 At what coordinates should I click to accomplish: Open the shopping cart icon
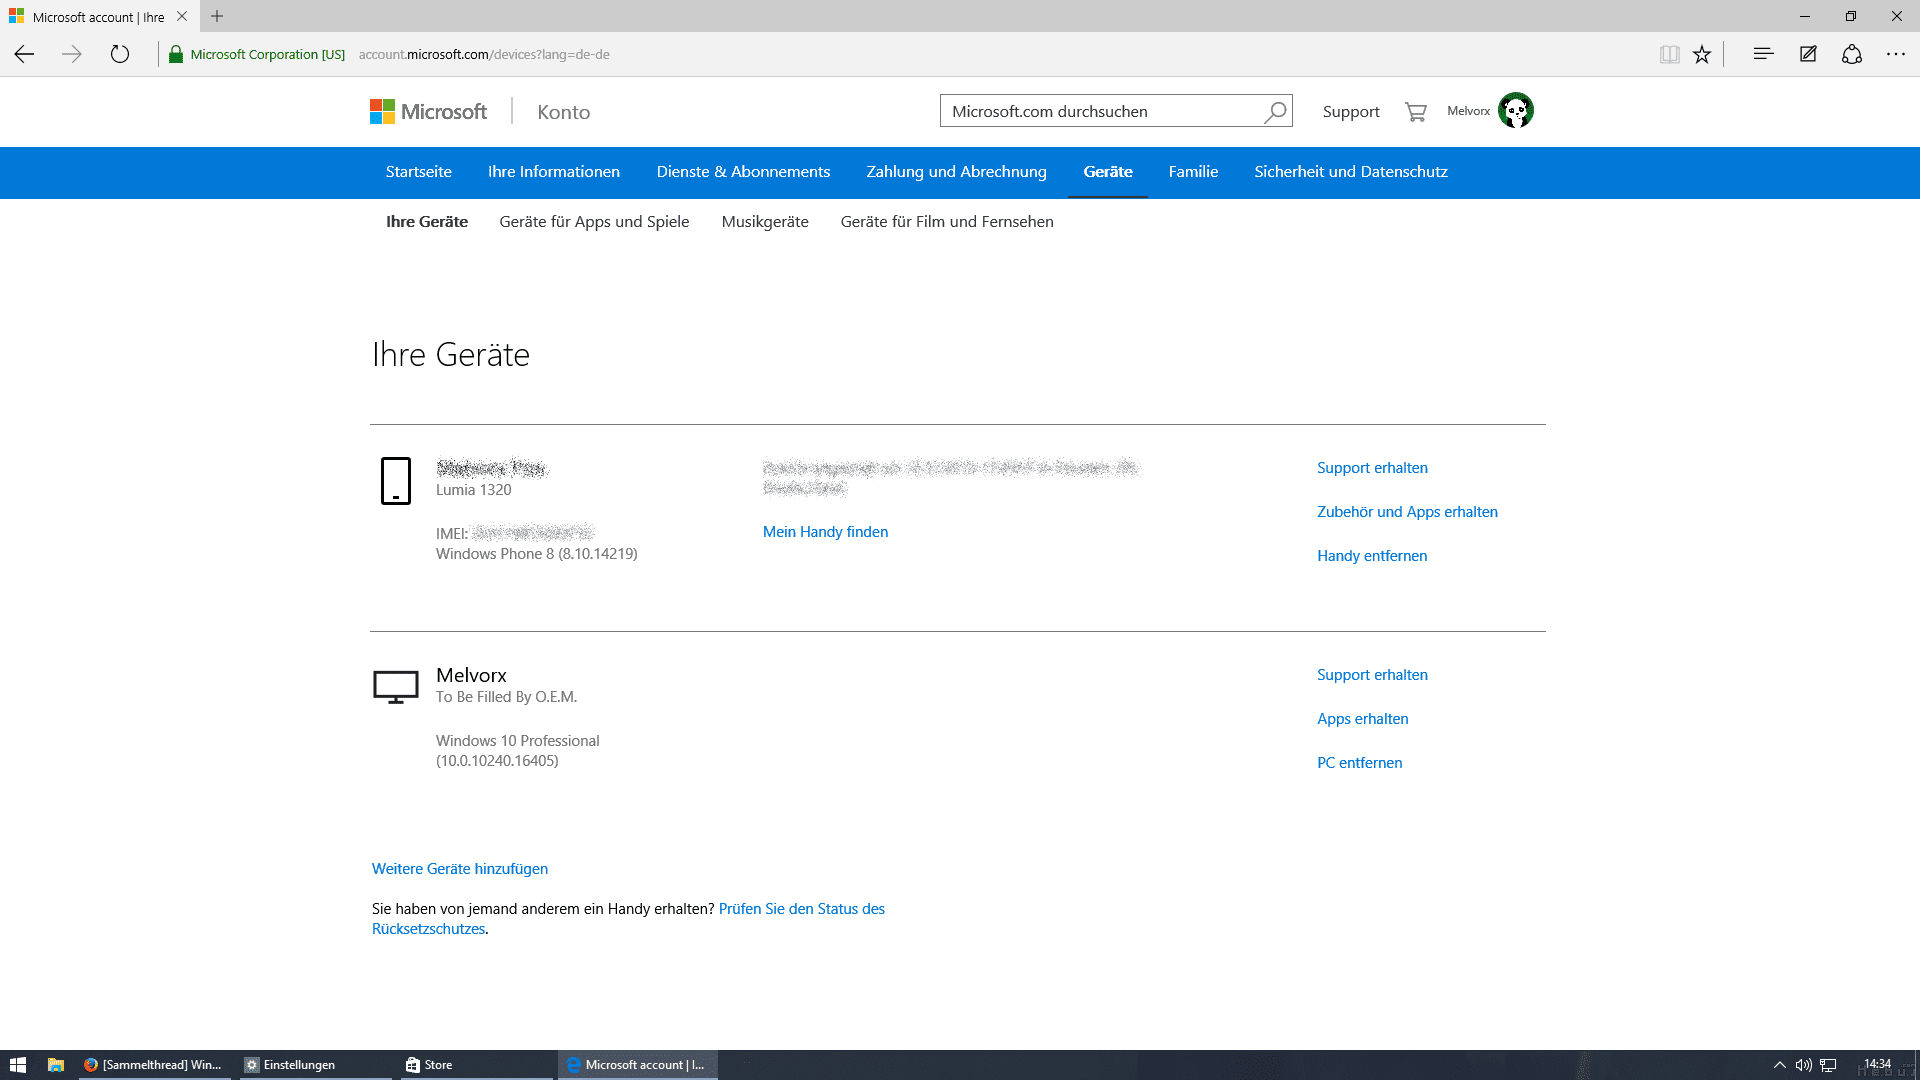click(x=1415, y=112)
